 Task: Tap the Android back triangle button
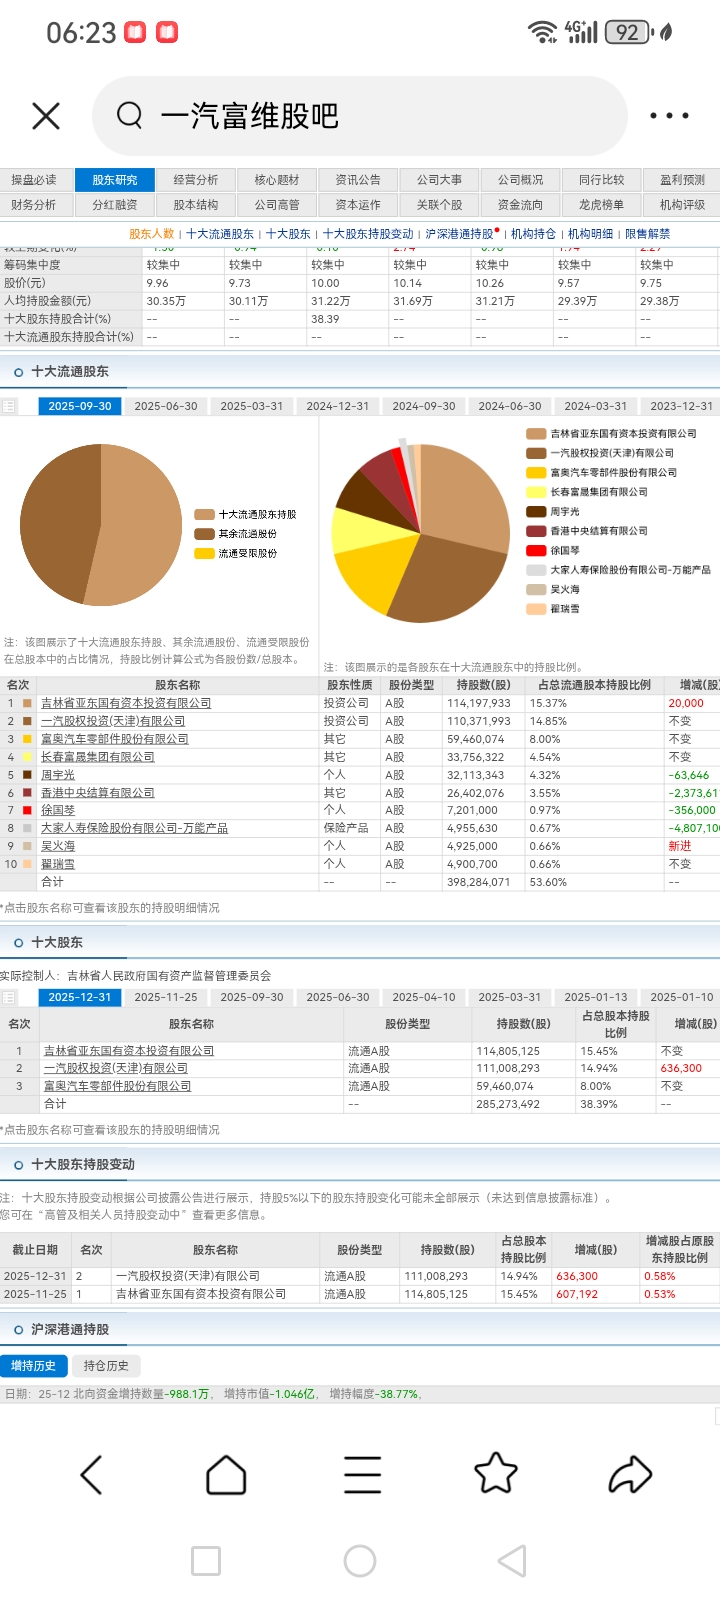coord(512,1561)
